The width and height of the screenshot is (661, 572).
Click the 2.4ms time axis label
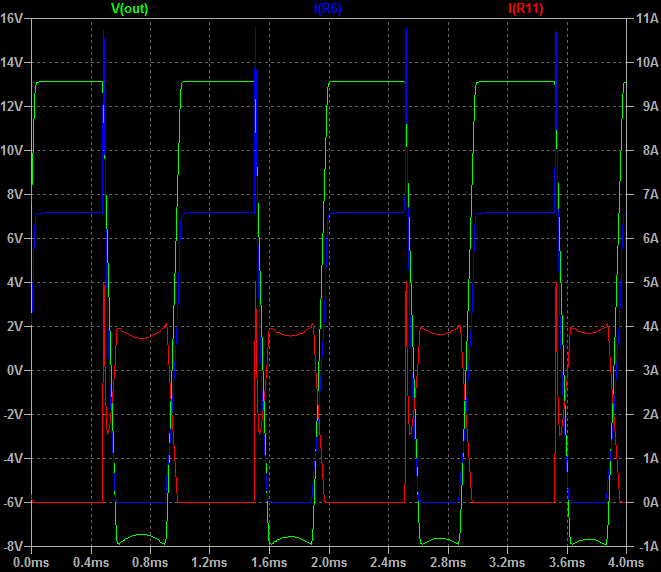tap(388, 563)
